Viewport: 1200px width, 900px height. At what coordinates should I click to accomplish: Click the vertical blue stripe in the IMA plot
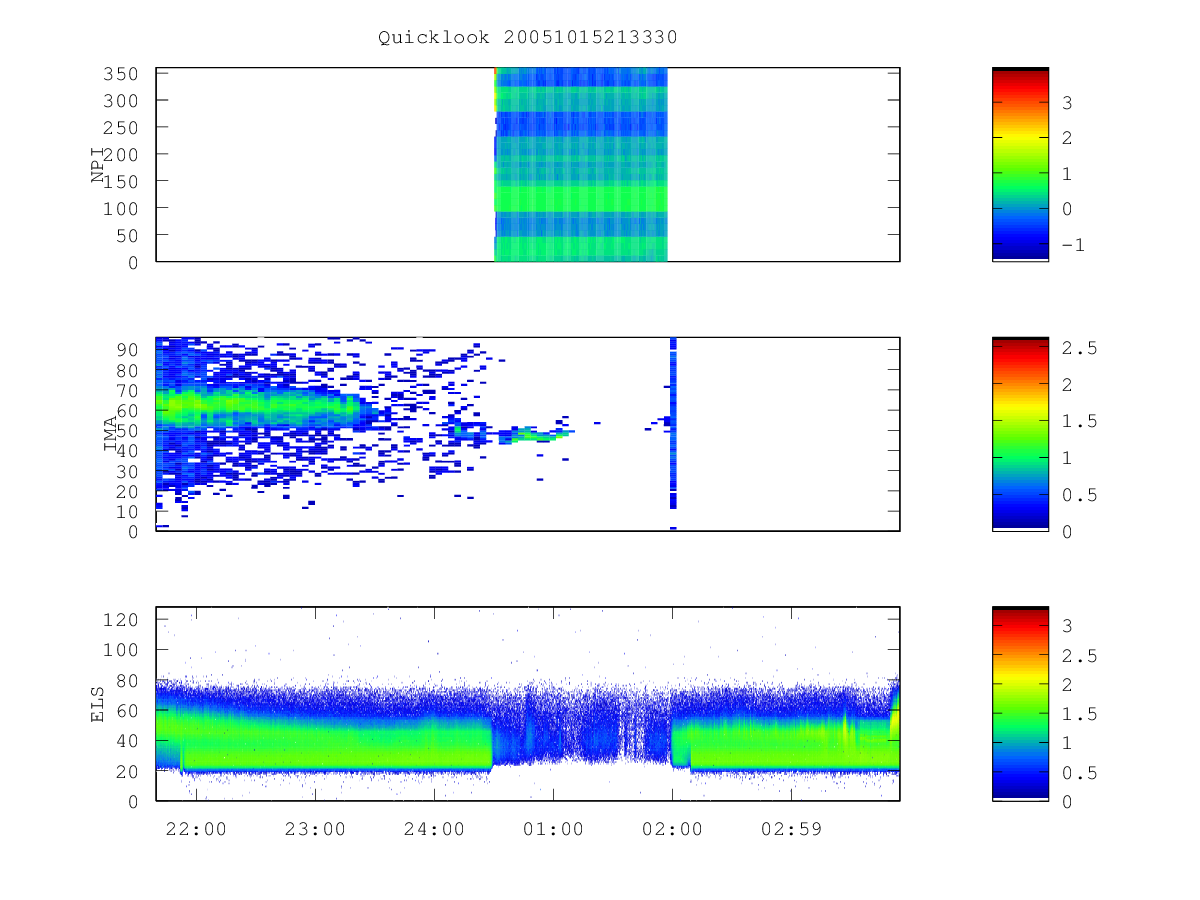tap(673, 424)
